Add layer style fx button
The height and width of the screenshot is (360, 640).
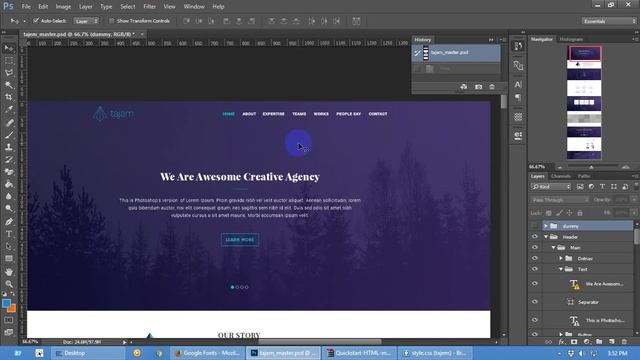point(561,342)
